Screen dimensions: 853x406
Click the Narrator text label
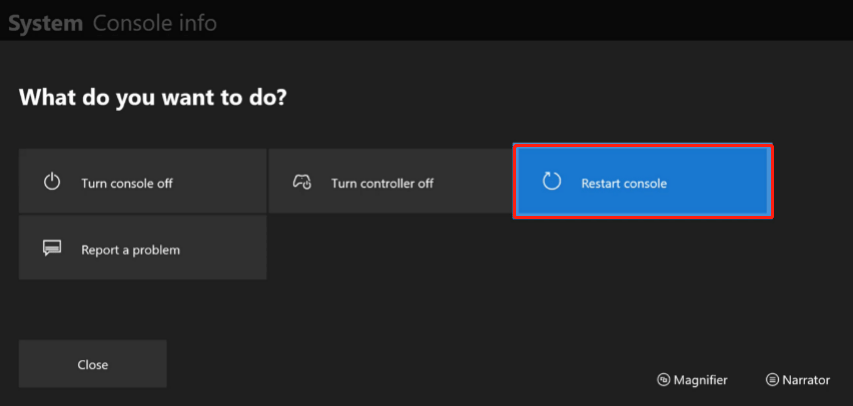806,380
